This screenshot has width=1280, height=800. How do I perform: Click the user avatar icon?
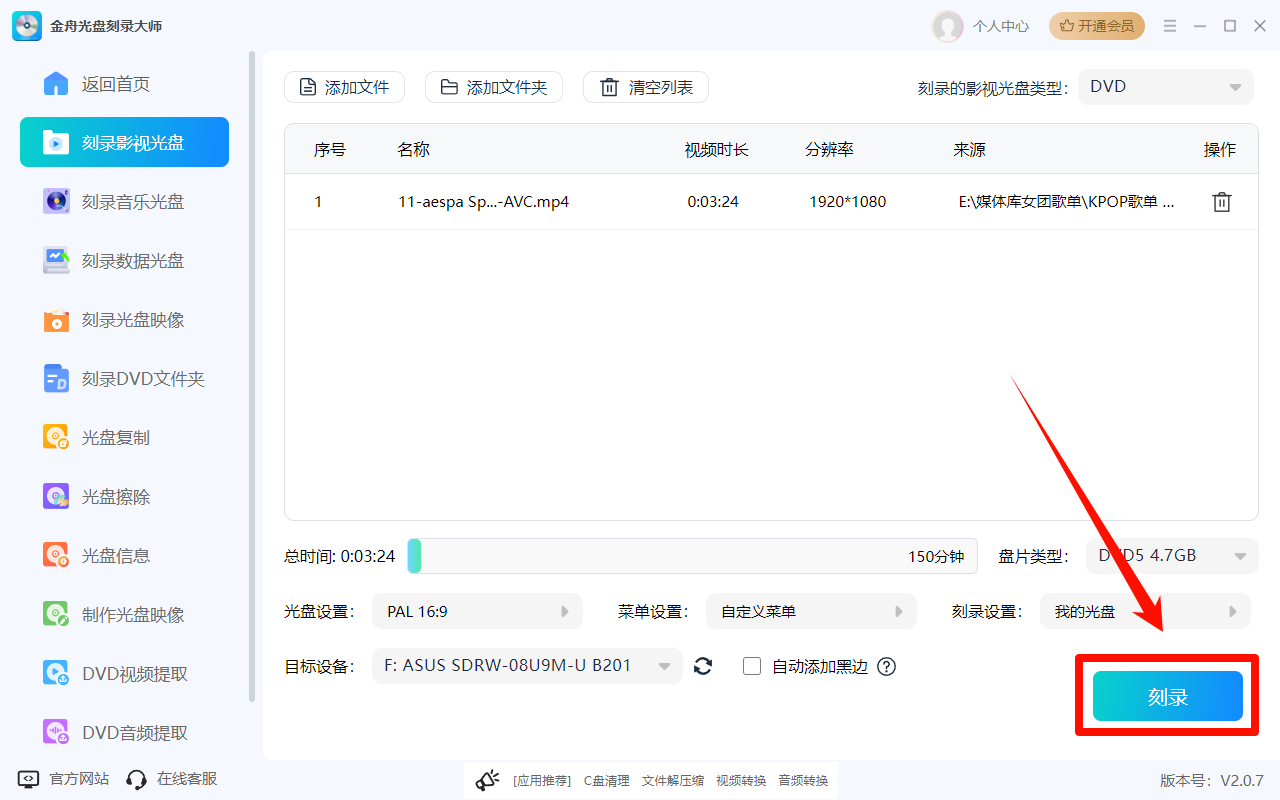(x=947, y=26)
